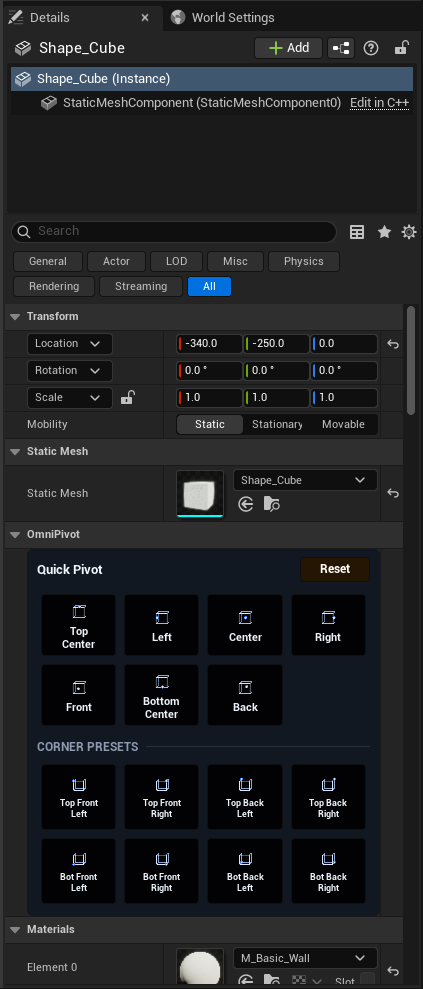Select the All filter
Image resolution: width=423 pixels, height=989 pixels.
(x=209, y=286)
